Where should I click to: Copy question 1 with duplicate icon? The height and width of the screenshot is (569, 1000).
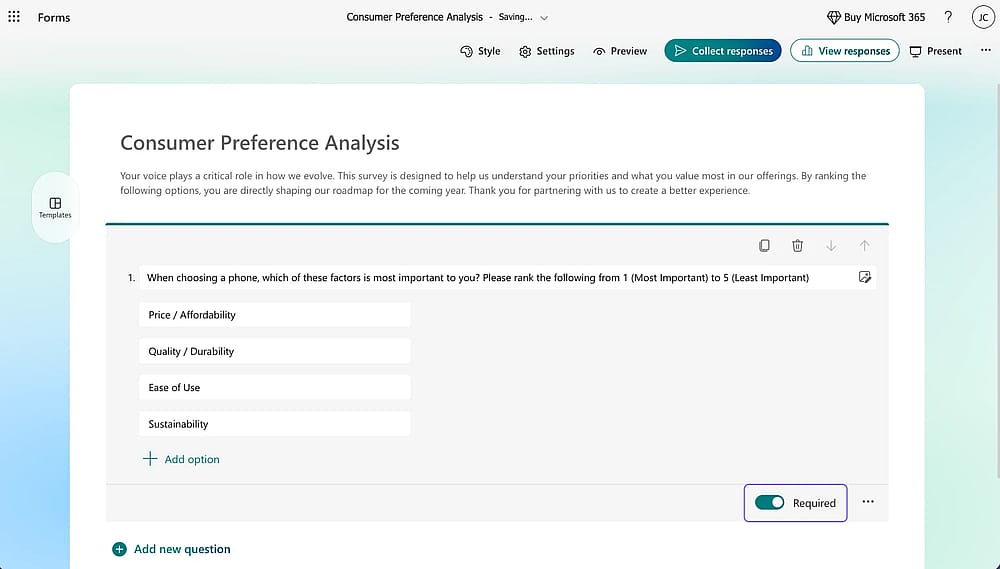click(764, 246)
